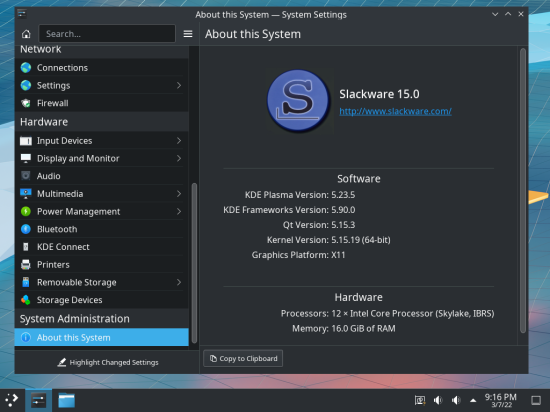Open the network tray icon
Viewport: 550px width, 412px height.
(420, 400)
